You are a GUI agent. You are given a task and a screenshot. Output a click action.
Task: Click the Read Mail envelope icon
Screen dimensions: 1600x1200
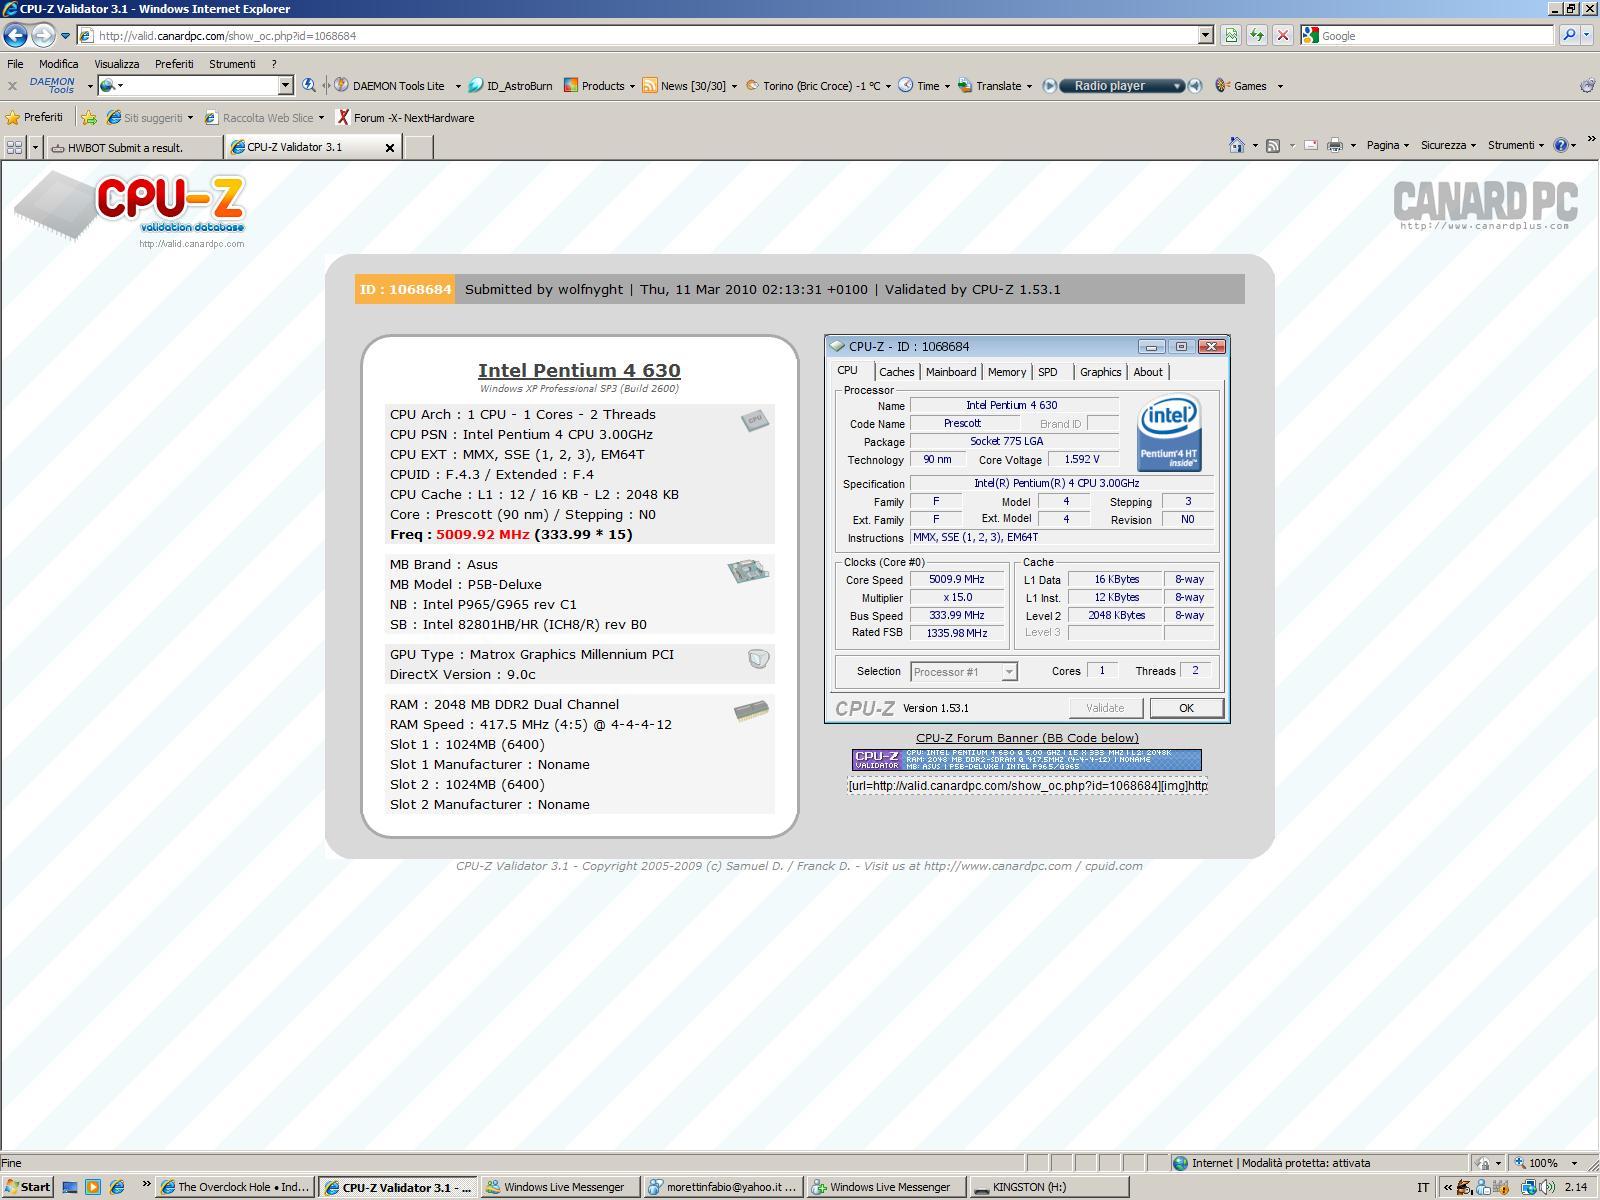click(x=1310, y=145)
